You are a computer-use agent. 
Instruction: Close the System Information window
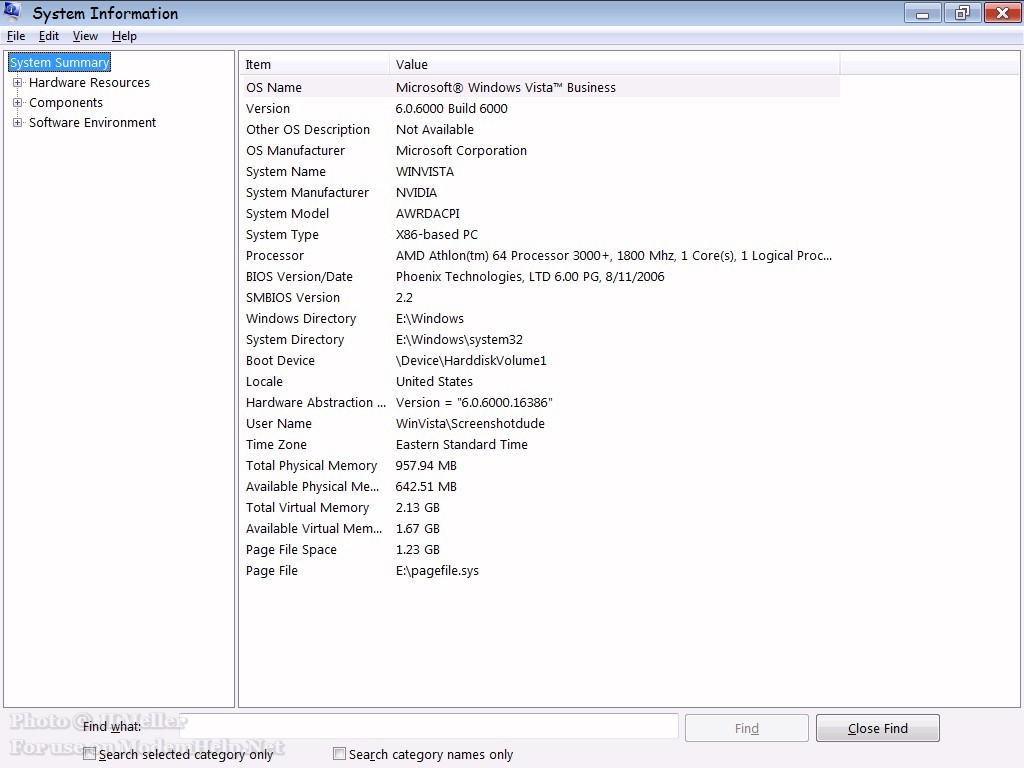pos(1002,13)
